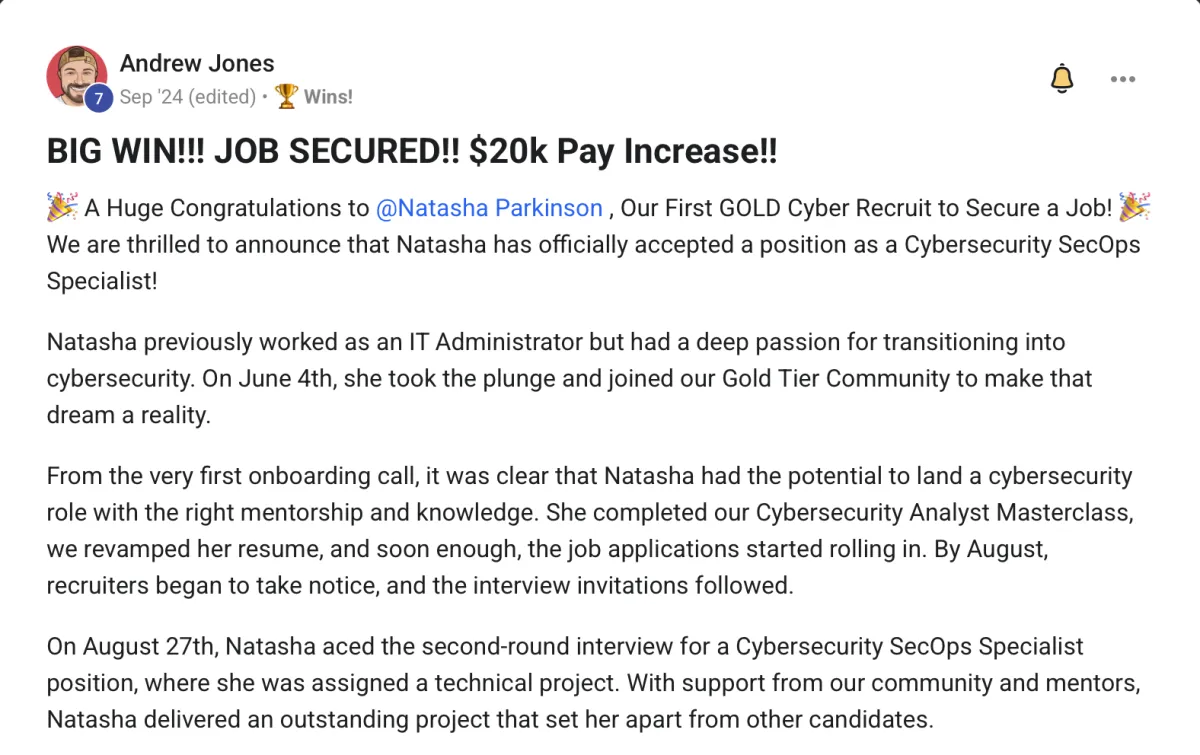Click the notification bell icon

[1062, 78]
